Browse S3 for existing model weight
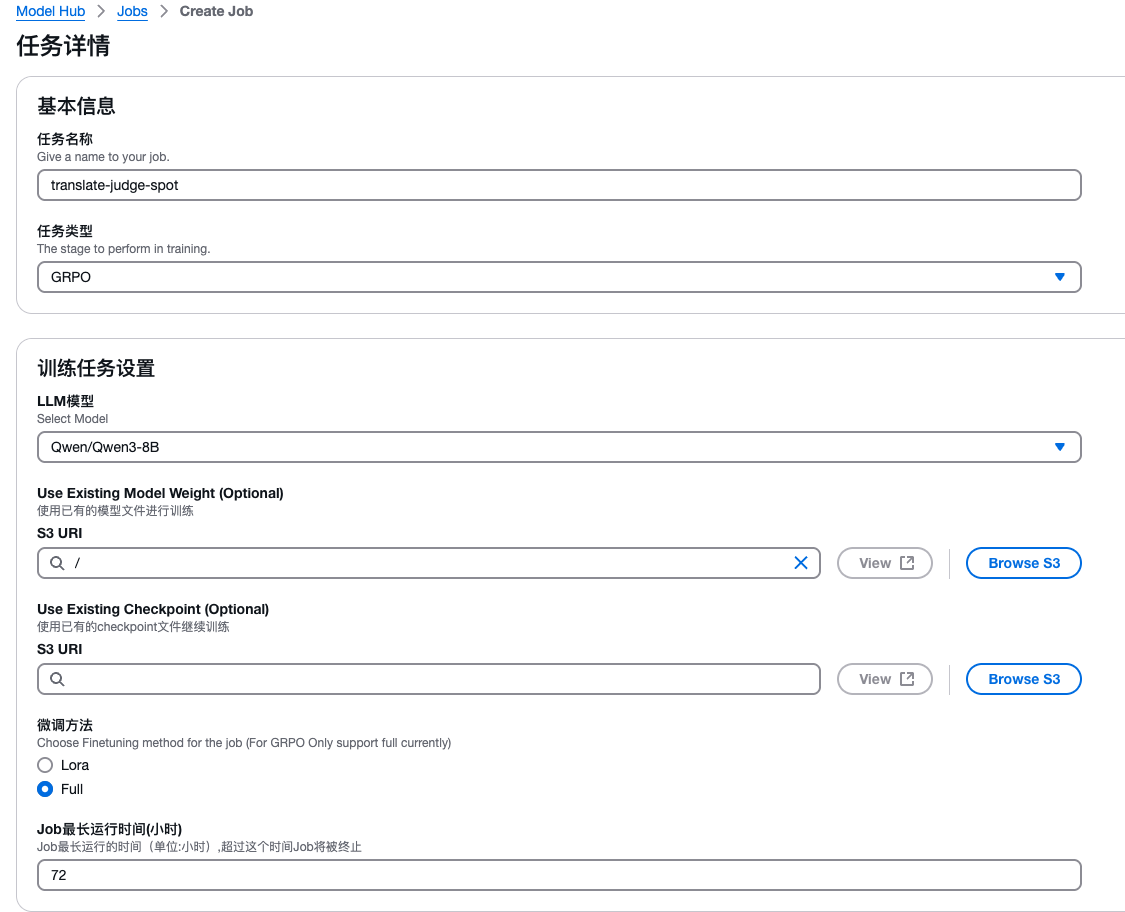 [x=1023, y=563]
